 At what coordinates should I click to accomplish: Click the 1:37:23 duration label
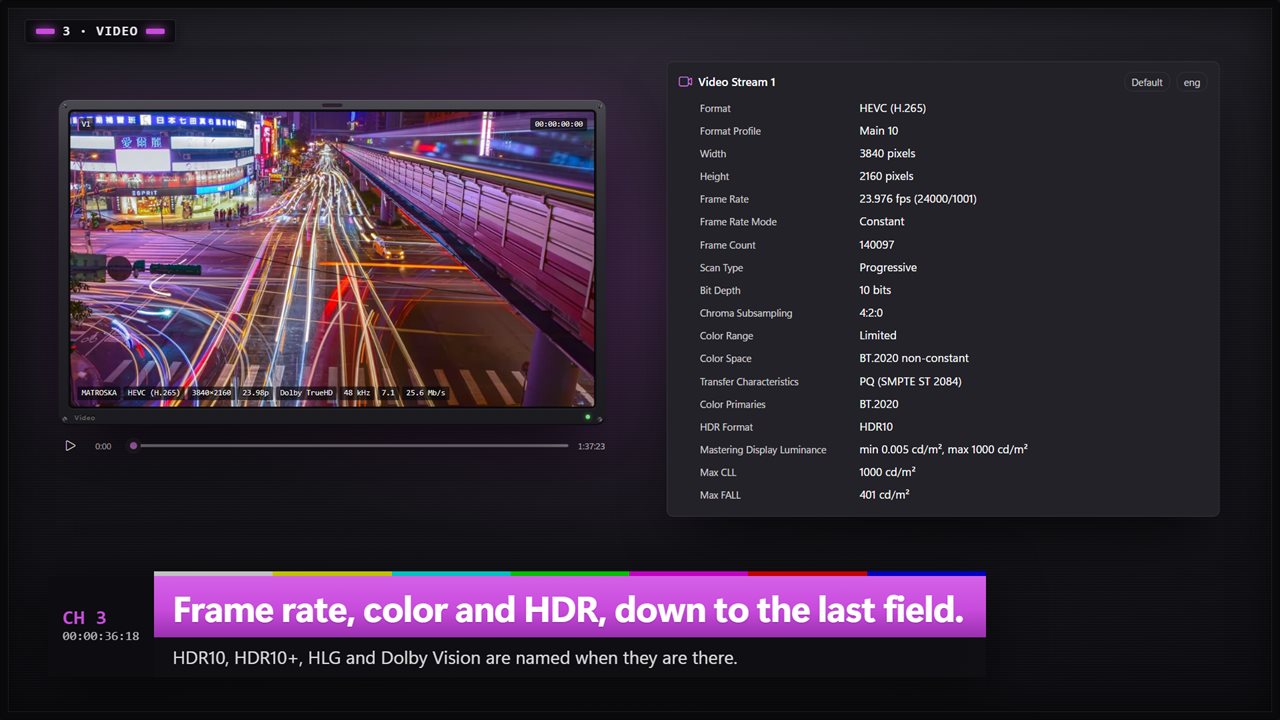591,446
